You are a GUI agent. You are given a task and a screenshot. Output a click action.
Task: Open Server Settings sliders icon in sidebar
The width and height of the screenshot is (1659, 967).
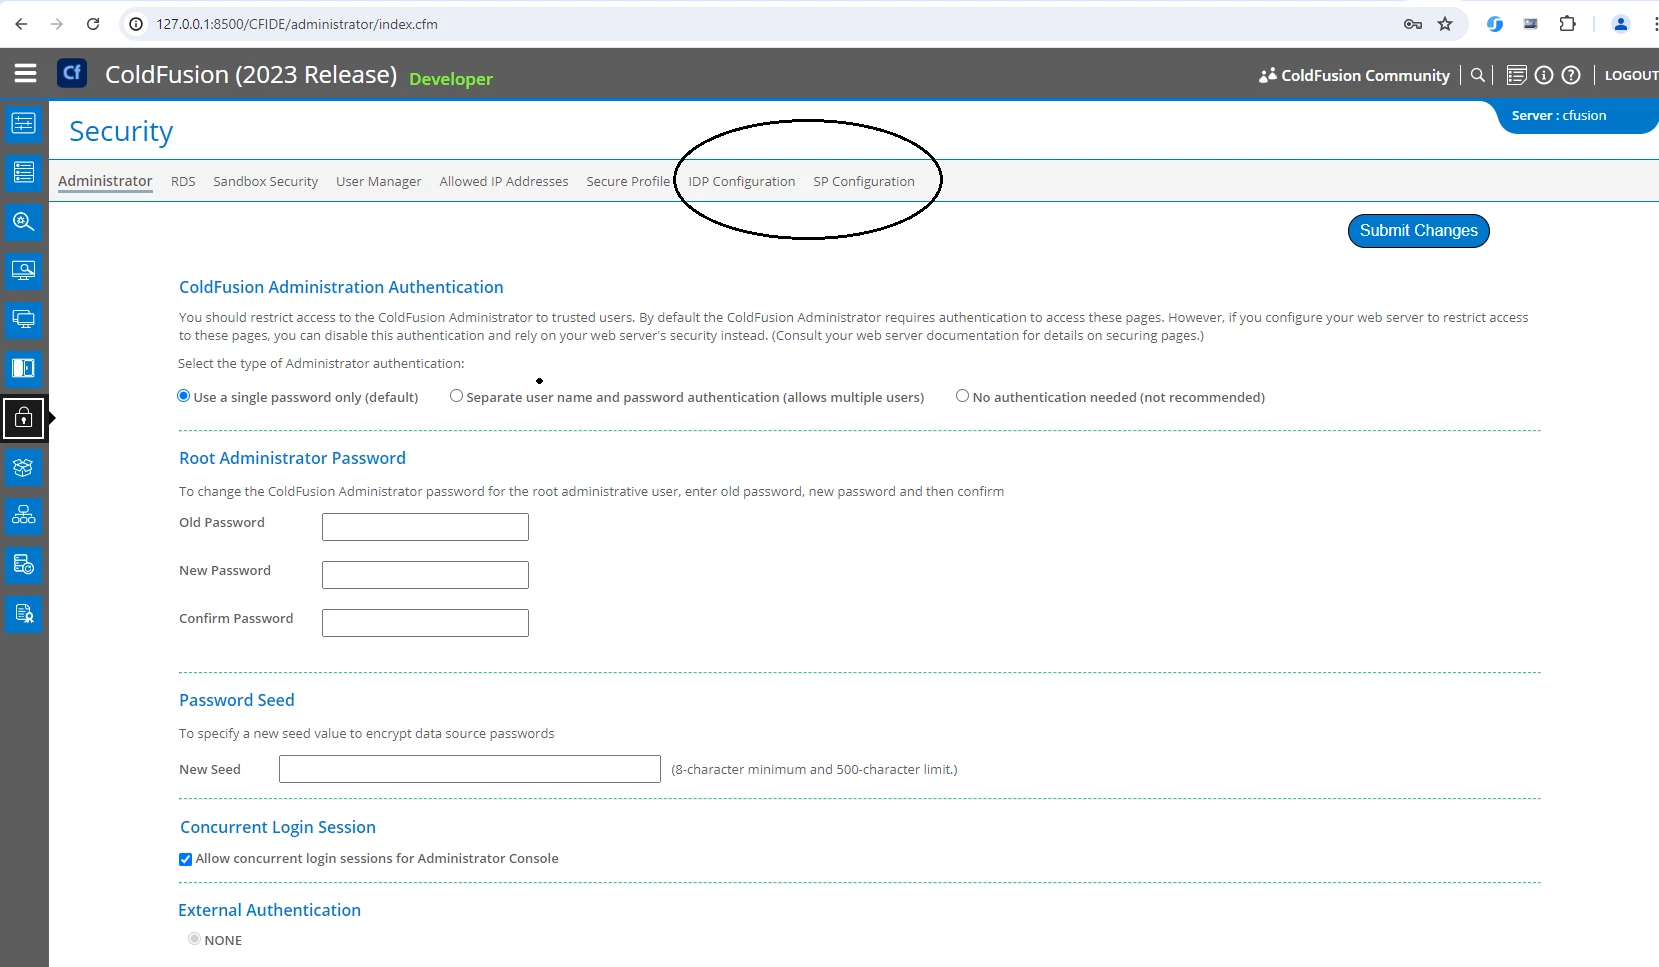point(23,124)
